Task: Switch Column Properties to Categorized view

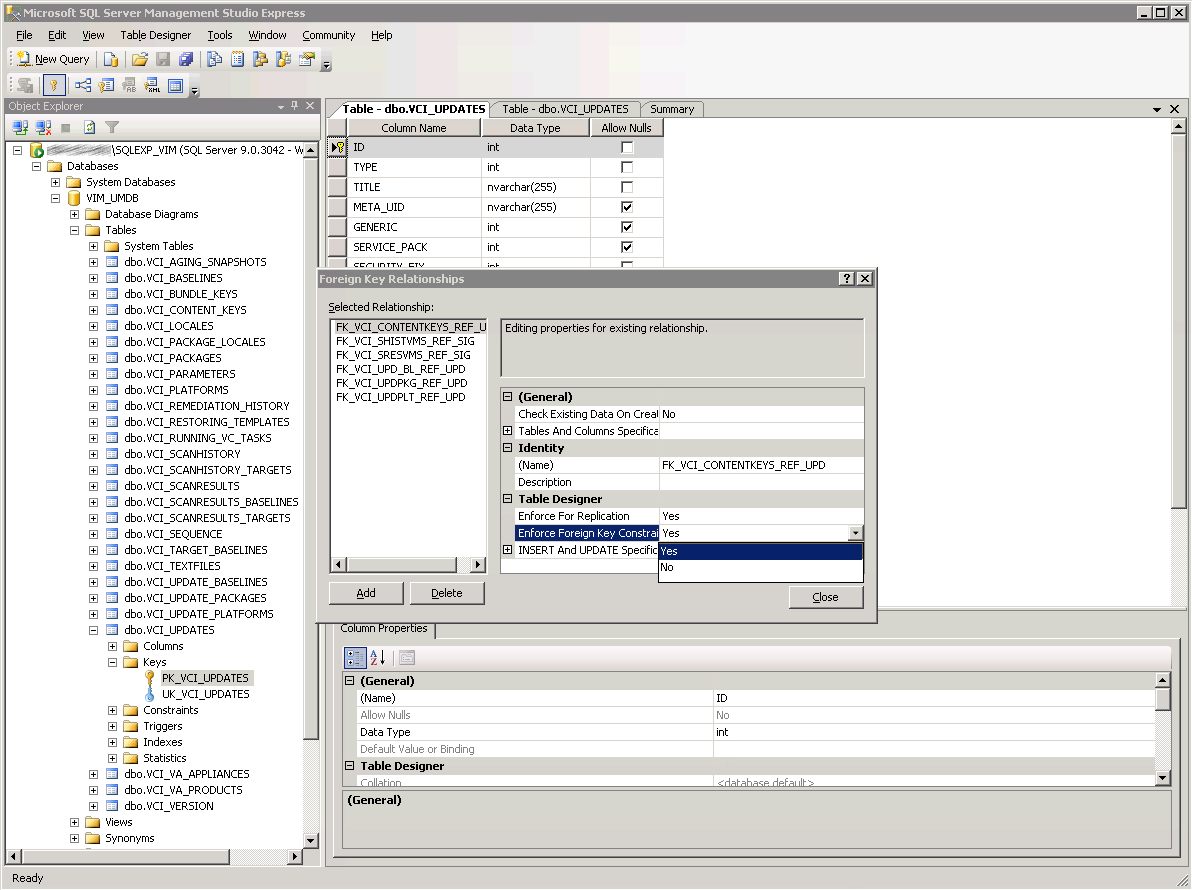Action: point(355,658)
